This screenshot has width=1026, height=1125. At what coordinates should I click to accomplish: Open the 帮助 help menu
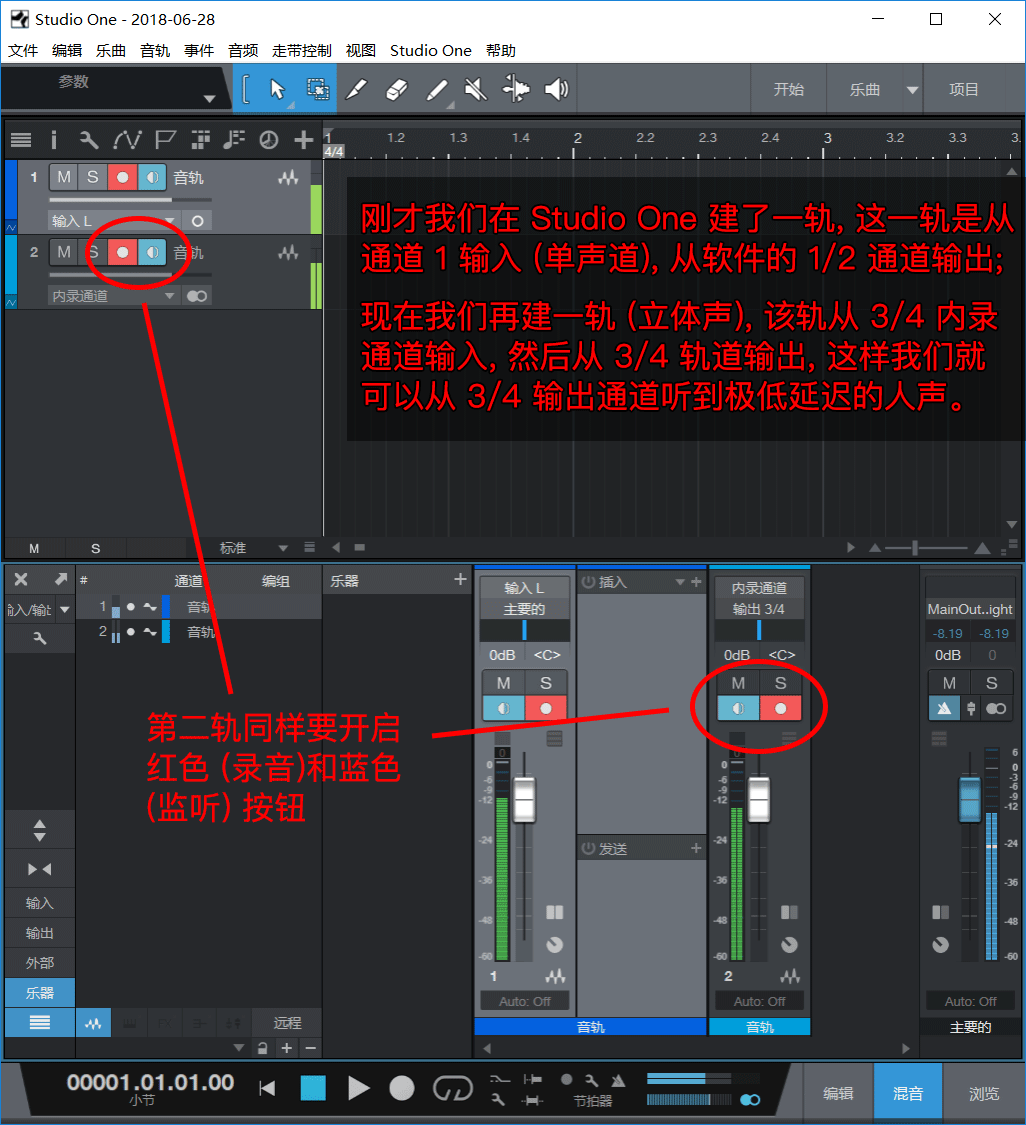[x=501, y=50]
